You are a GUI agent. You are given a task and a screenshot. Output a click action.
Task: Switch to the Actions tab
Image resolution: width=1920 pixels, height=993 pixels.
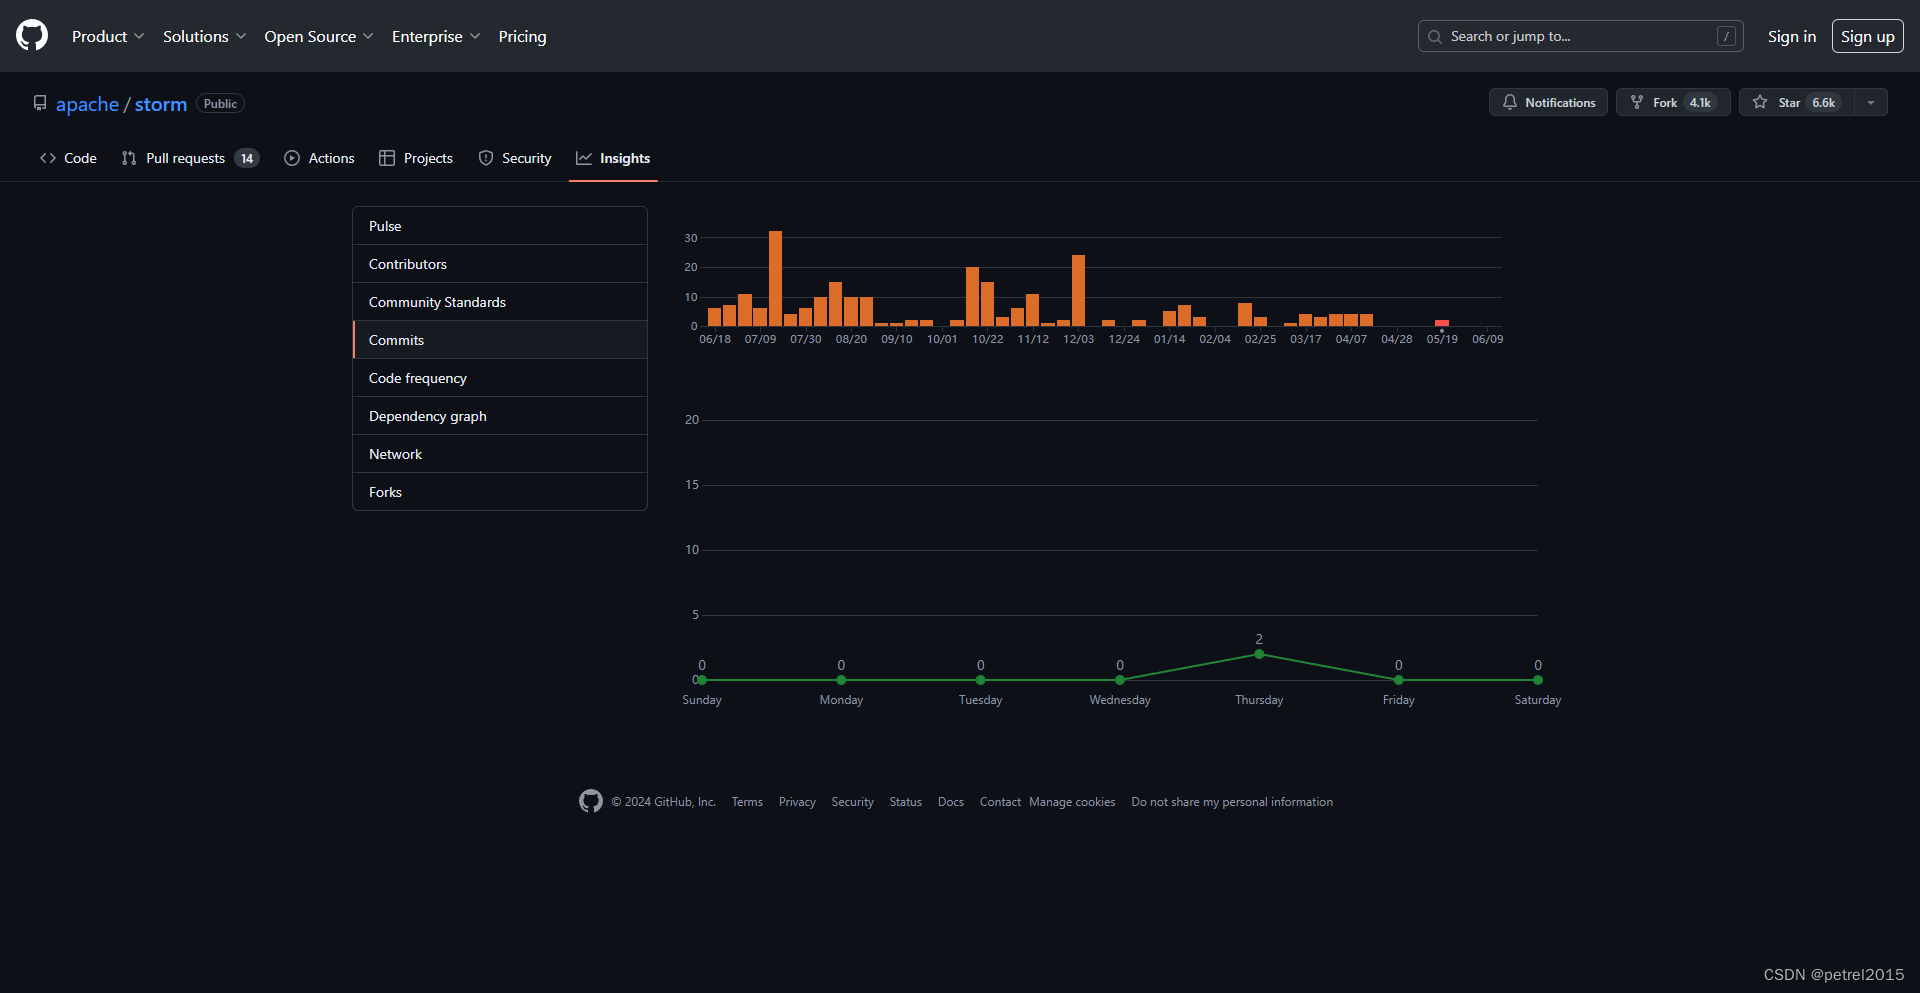point(319,158)
